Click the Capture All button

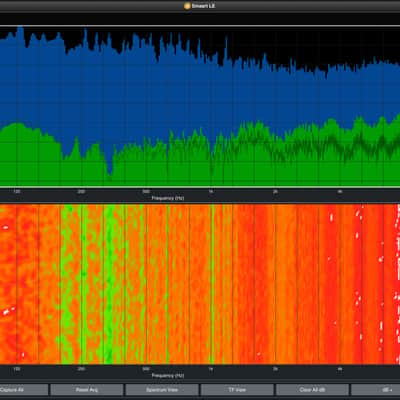(x=24, y=390)
